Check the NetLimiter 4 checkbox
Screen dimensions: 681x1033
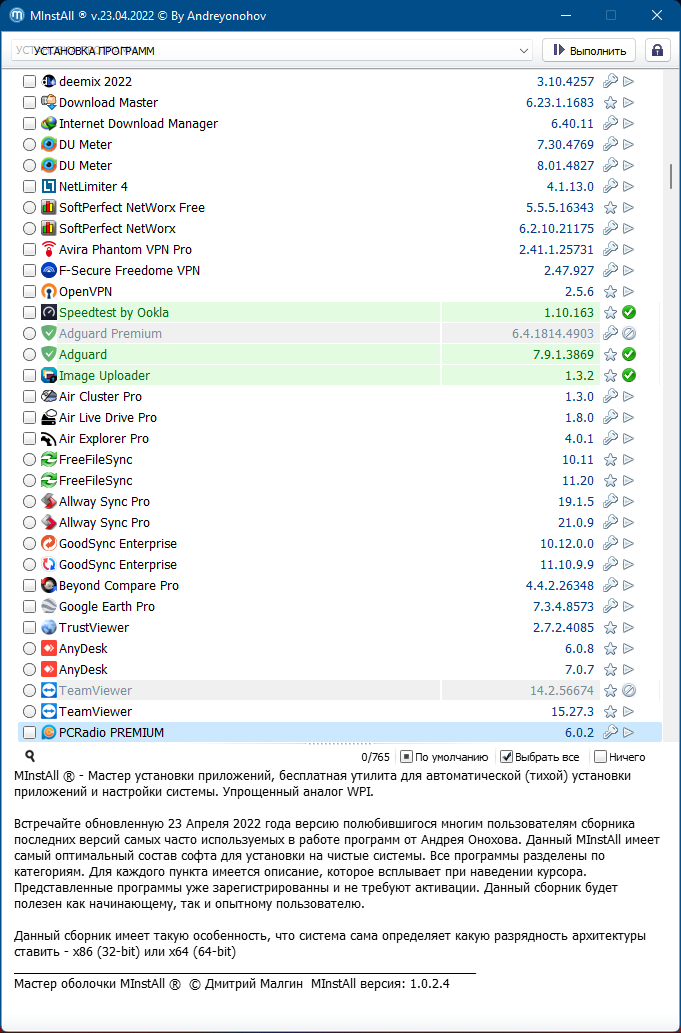tap(29, 186)
